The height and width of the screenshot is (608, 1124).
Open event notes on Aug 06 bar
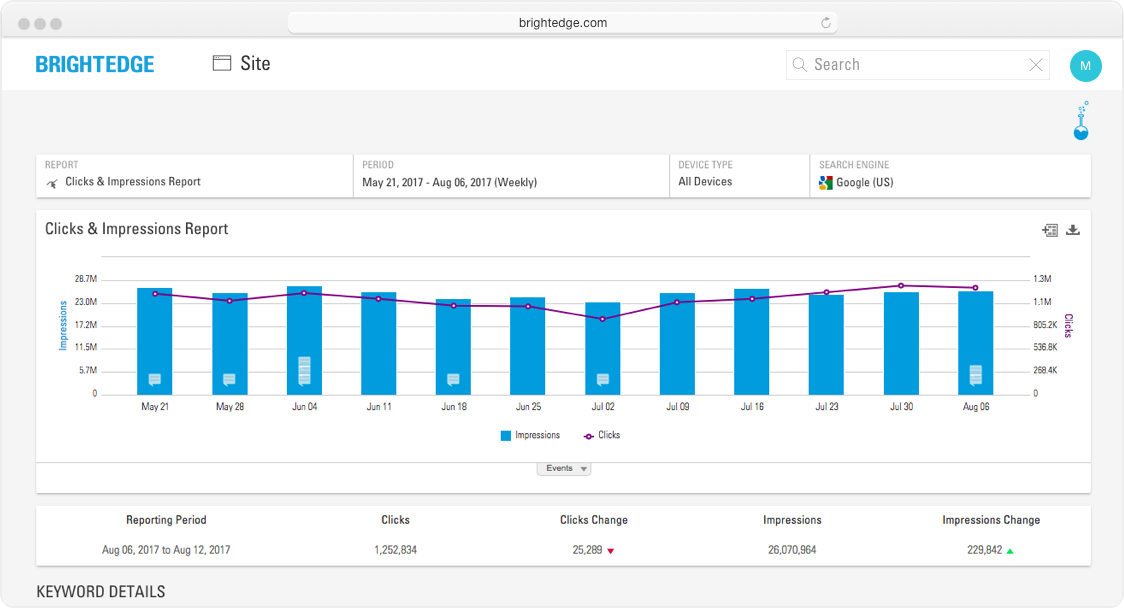975,375
